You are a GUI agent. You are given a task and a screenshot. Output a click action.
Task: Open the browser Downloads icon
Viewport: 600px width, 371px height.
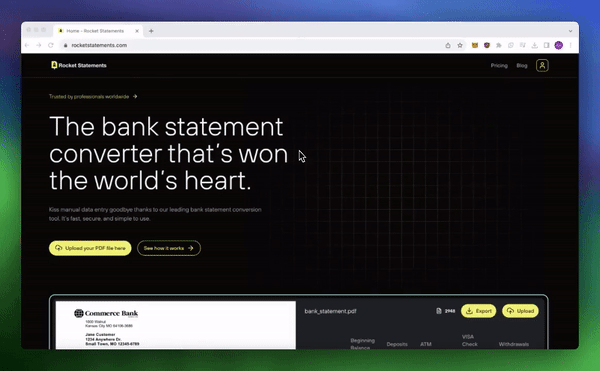coord(535,45)
